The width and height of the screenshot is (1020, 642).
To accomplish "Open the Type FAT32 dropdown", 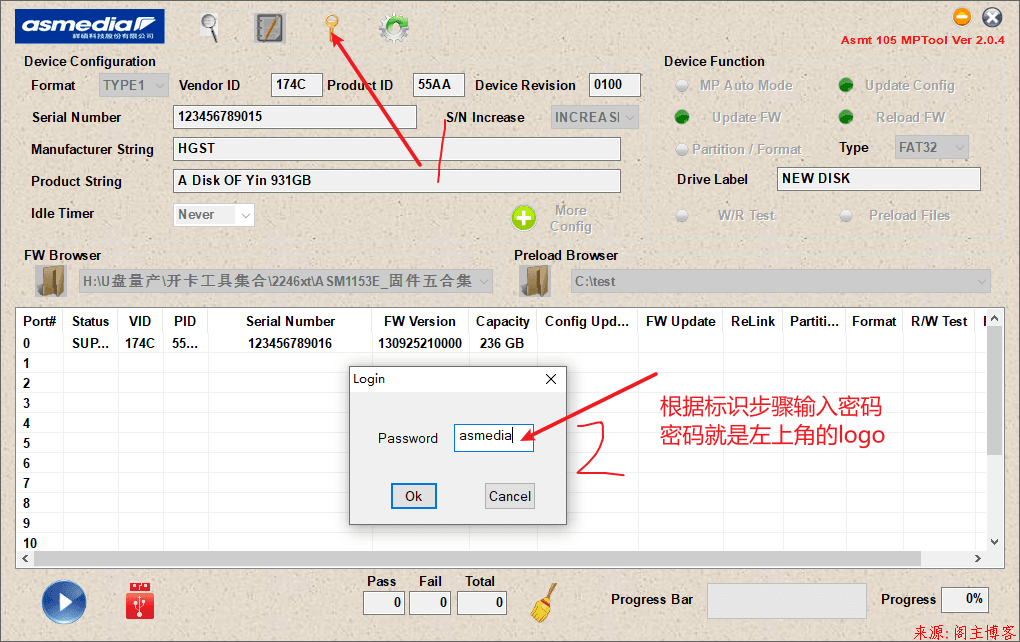I will click(x=932, y=148).
